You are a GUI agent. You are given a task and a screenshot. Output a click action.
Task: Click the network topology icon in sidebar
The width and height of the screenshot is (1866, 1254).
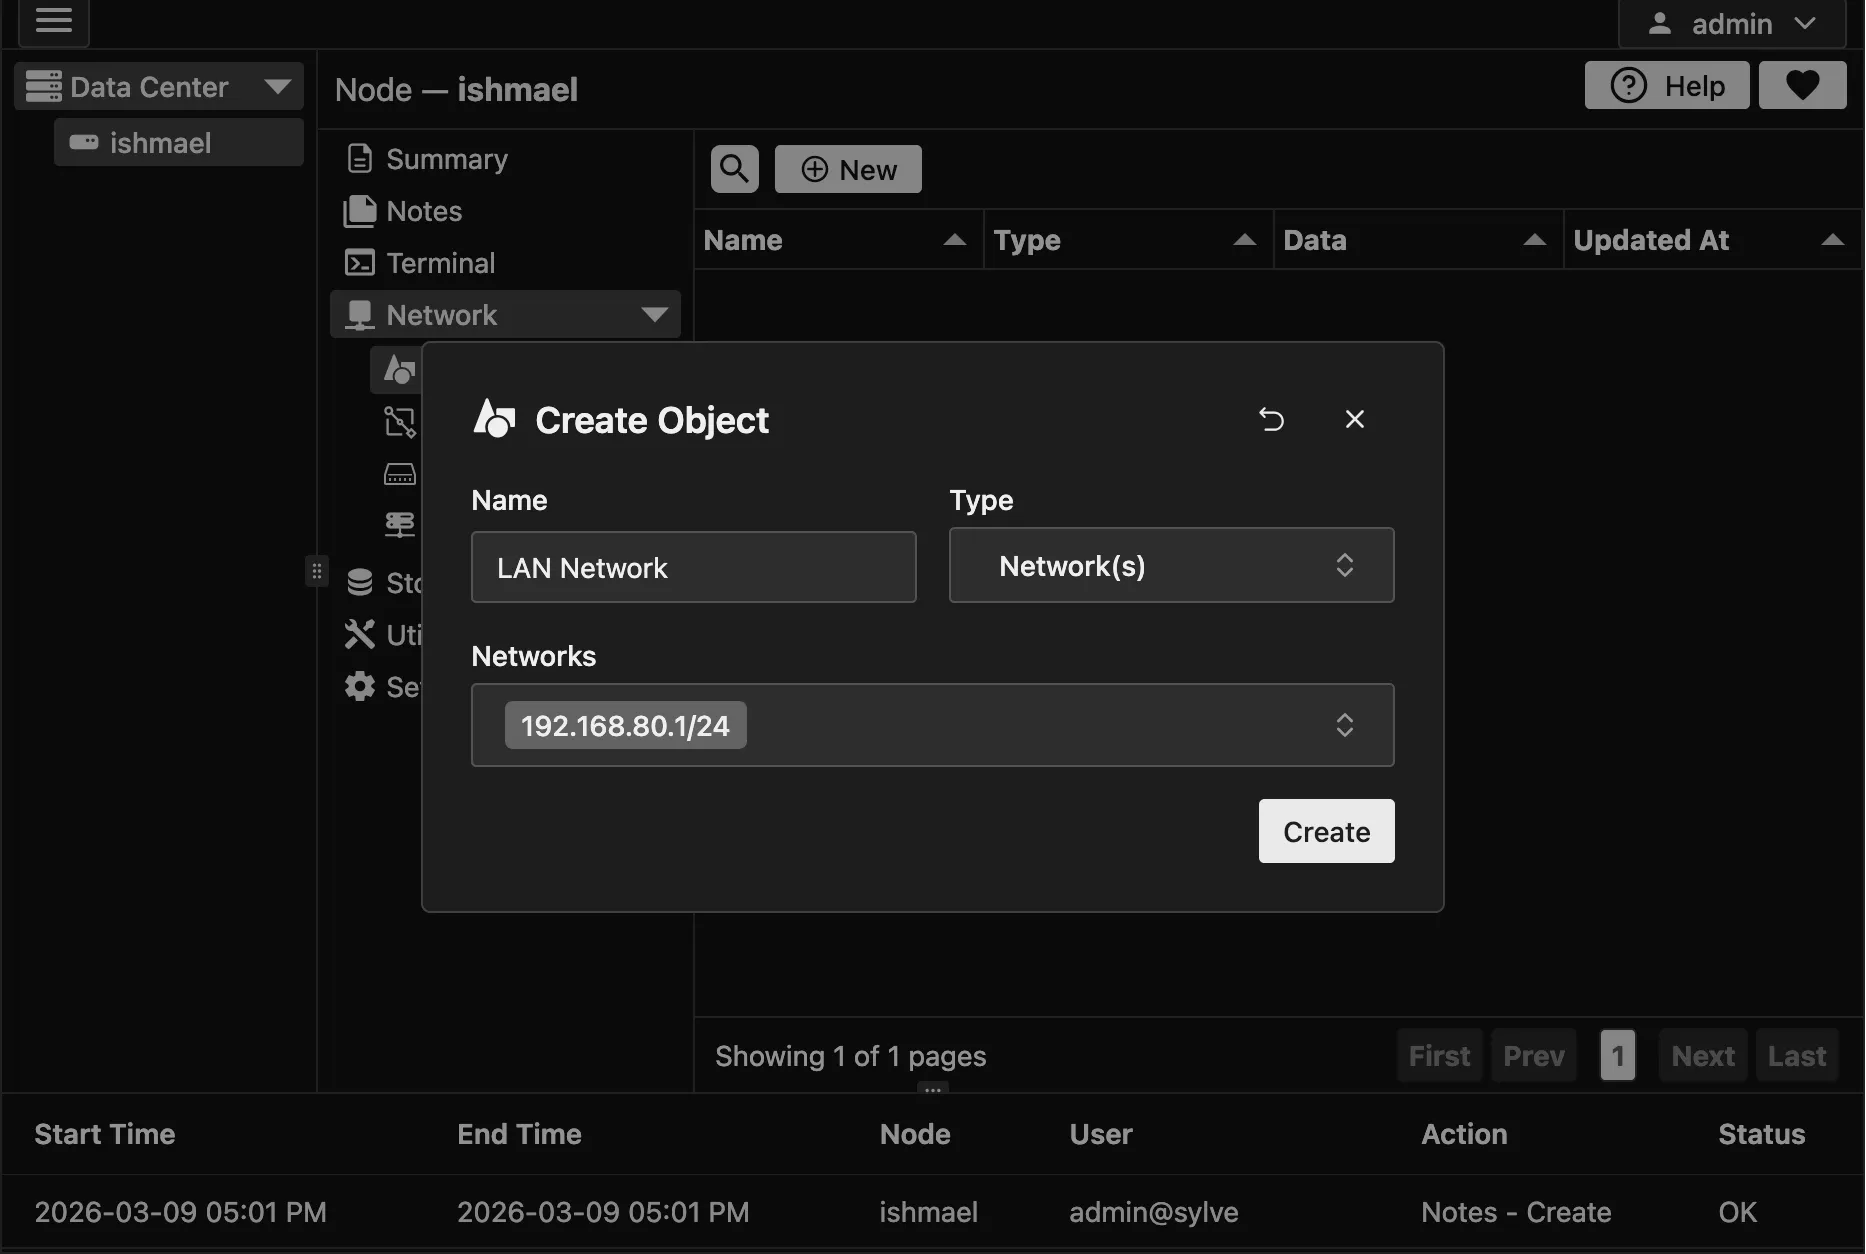[x=398, y=422]
